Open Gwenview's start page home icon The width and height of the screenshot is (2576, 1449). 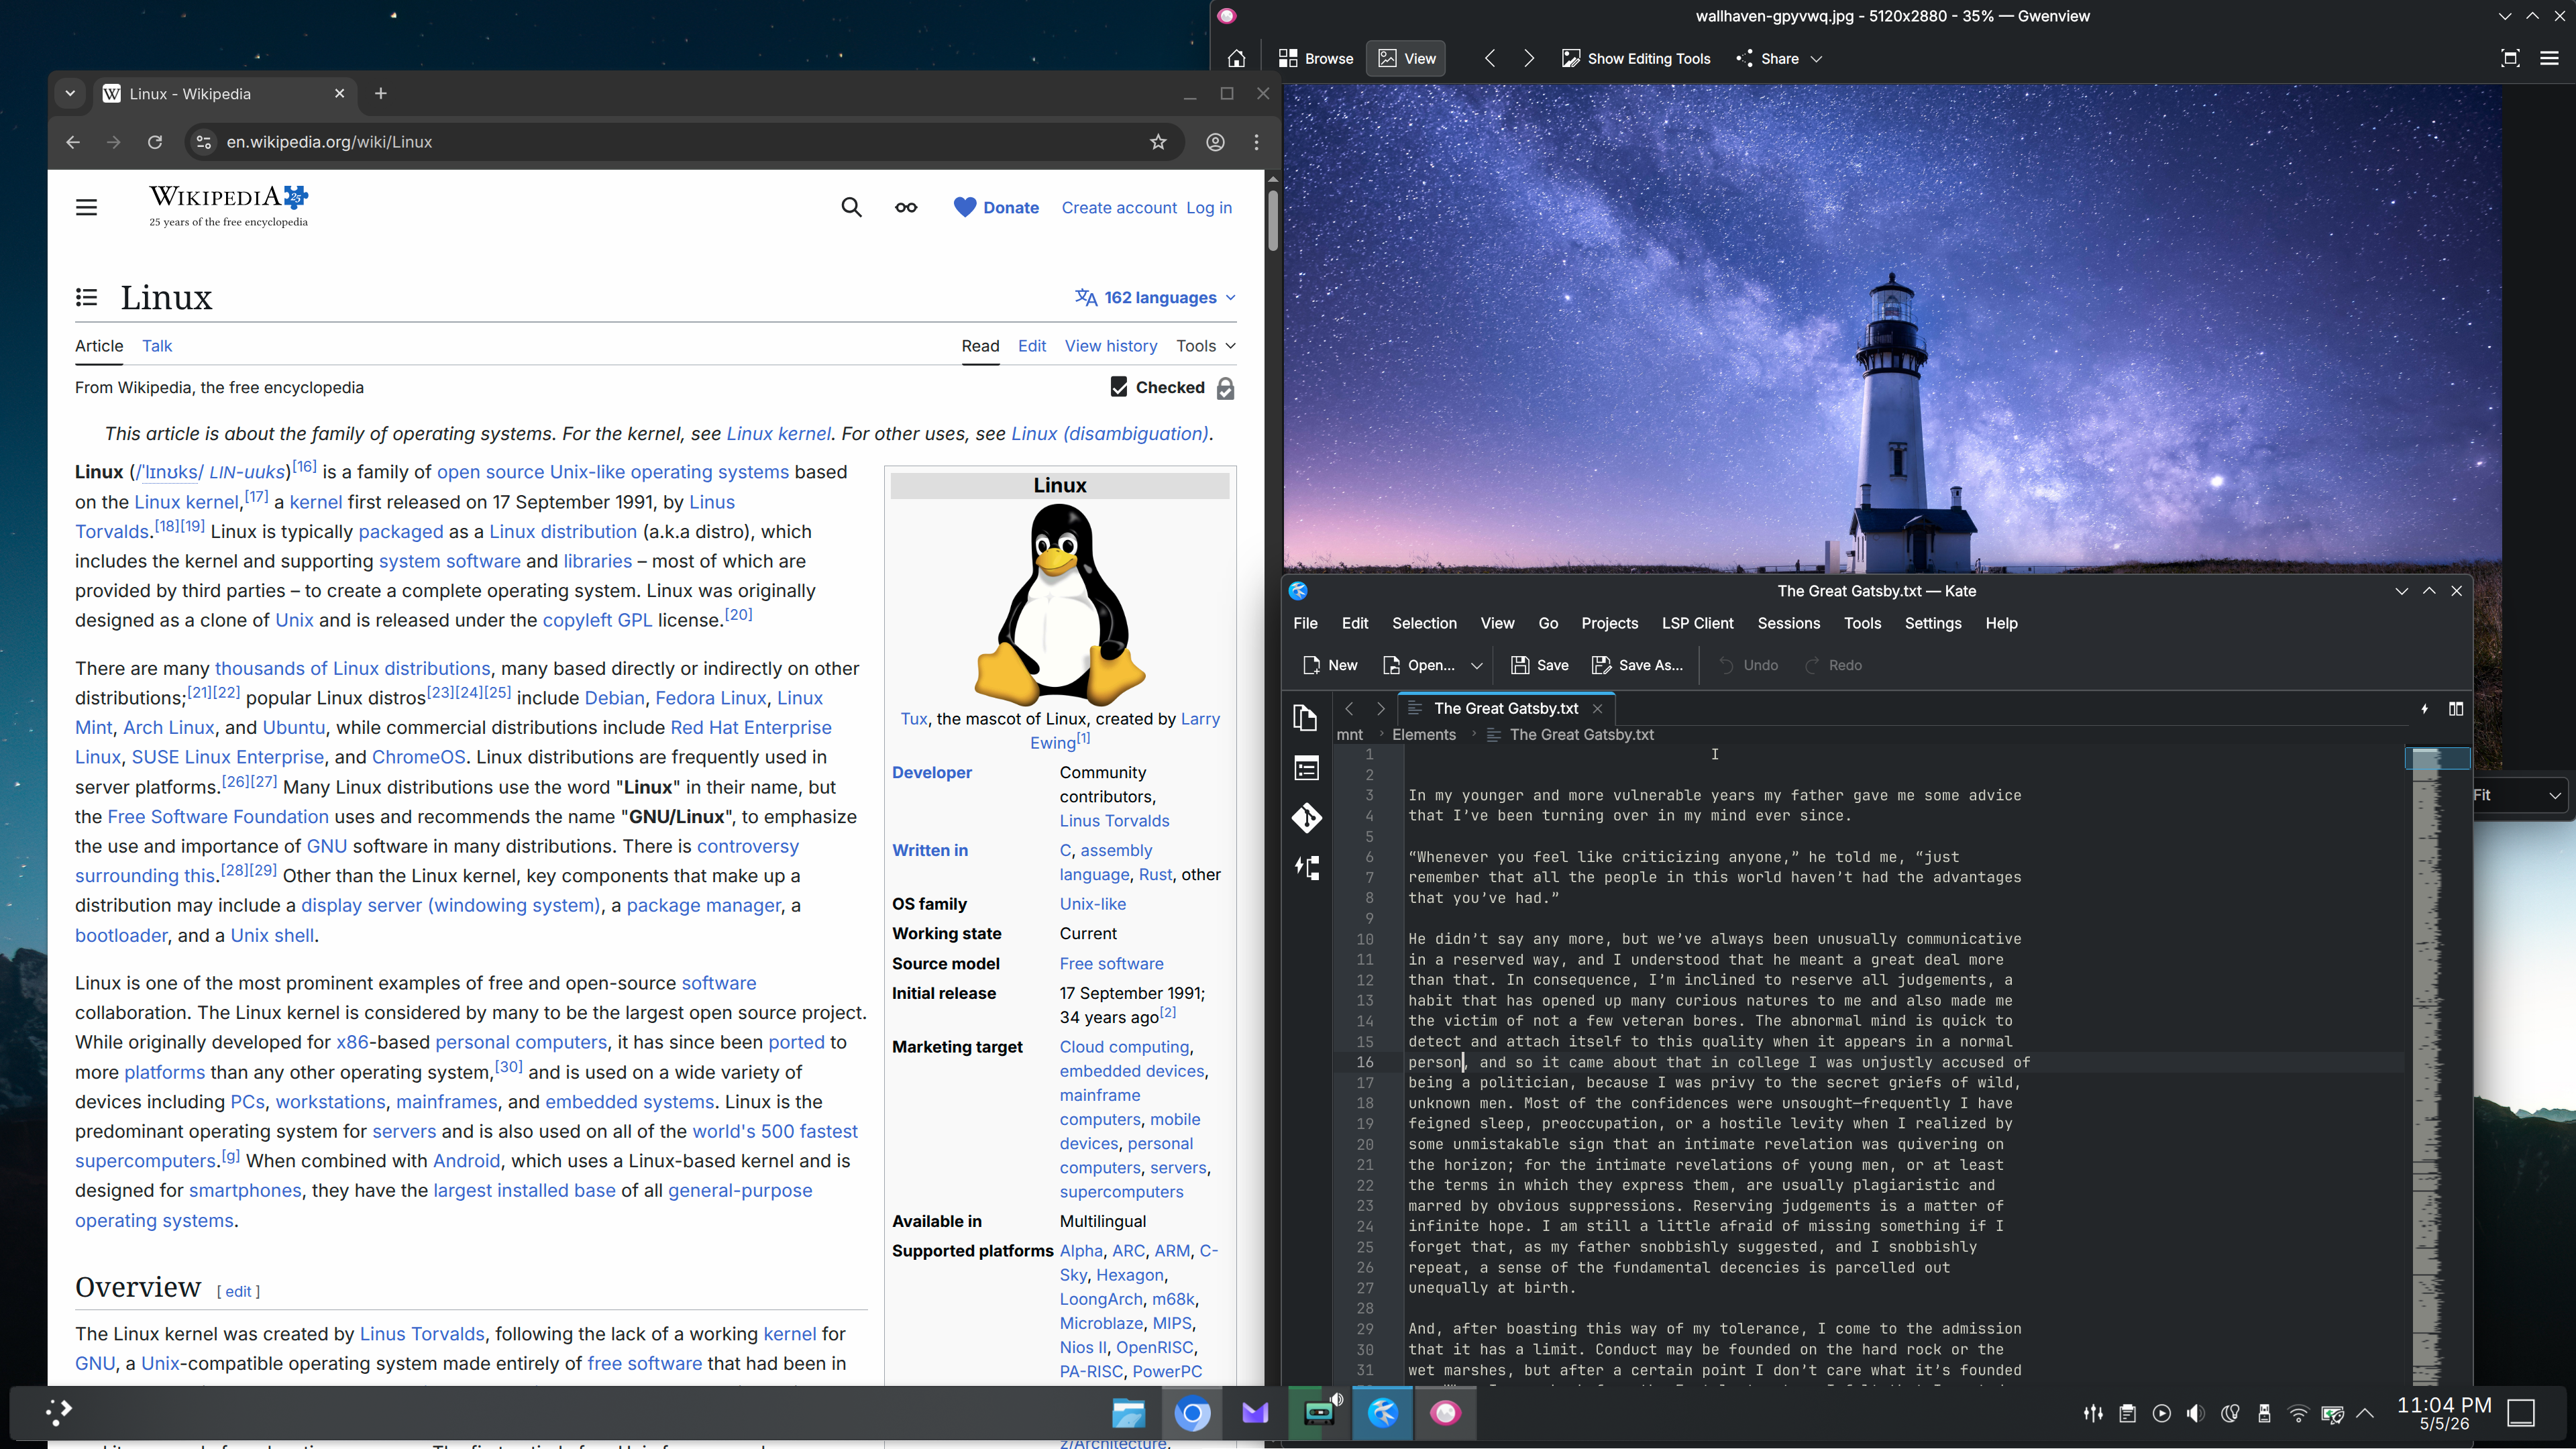[1237, 59]
